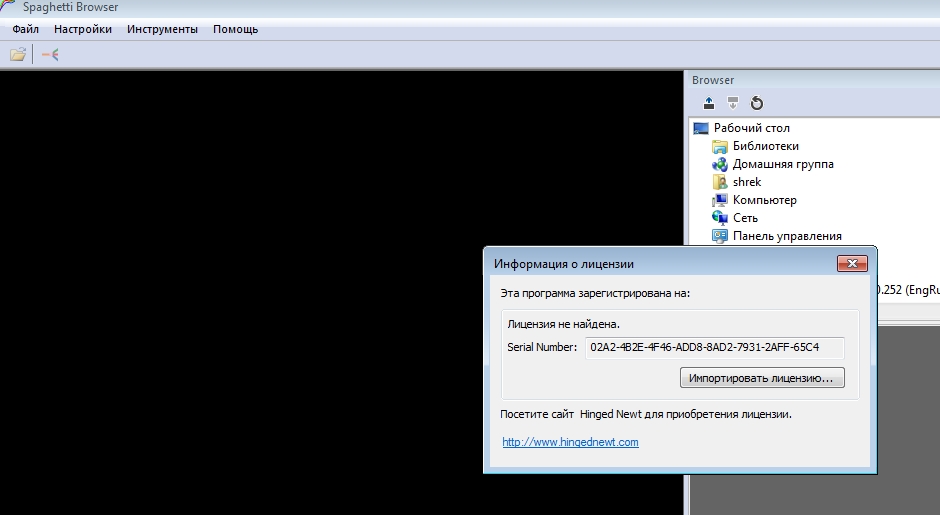Image resolution: width=940 pixels, height=515 pixels.
Task: Open the Инструменты menu
Action: pos(162,29)
